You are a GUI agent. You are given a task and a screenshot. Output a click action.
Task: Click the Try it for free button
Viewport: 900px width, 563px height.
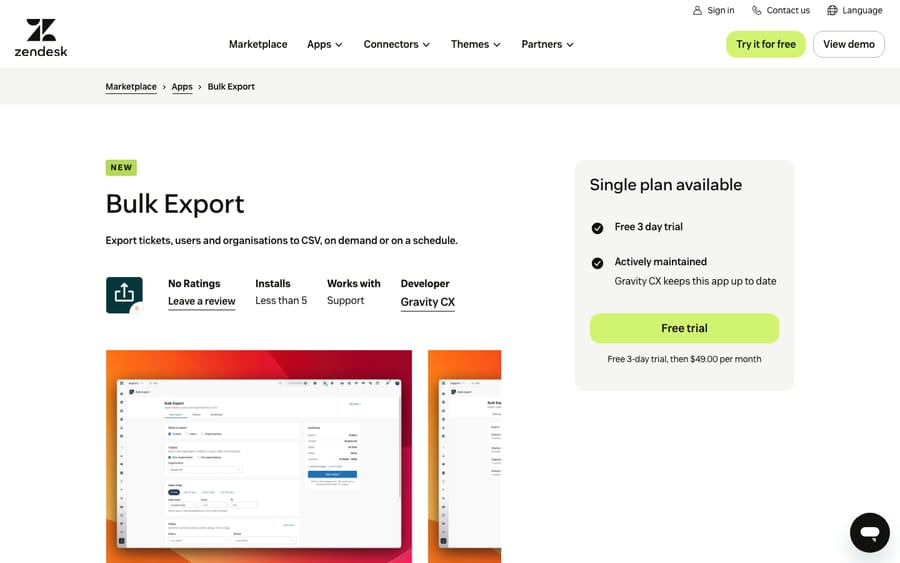pyautogui.click(x=766, y=44)
